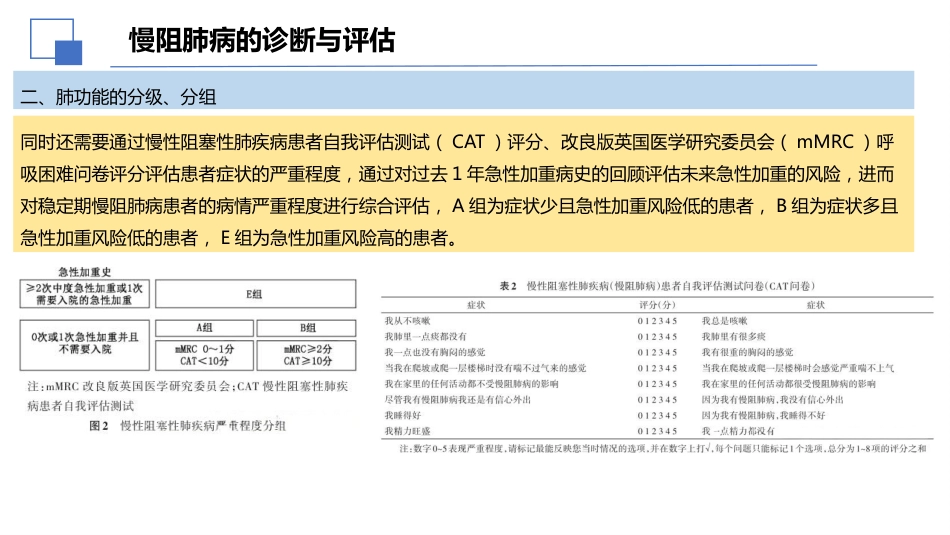Click the table footnote '注:数字0~5表现严重程度'
Screen dimensions: 950x535
(663, 449)
